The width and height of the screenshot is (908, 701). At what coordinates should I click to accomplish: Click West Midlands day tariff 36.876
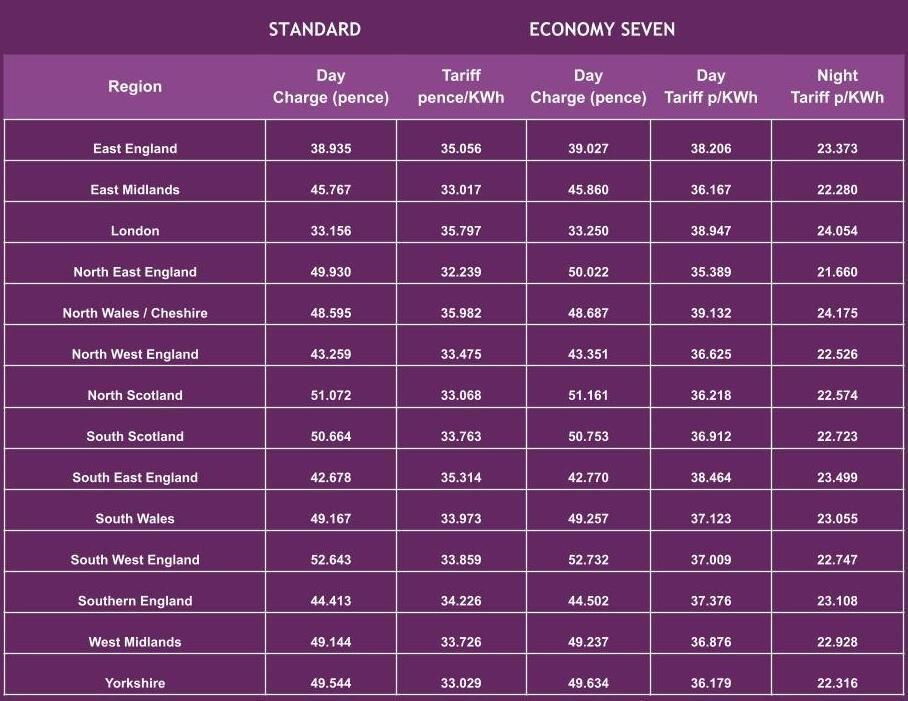coord(711,642)
